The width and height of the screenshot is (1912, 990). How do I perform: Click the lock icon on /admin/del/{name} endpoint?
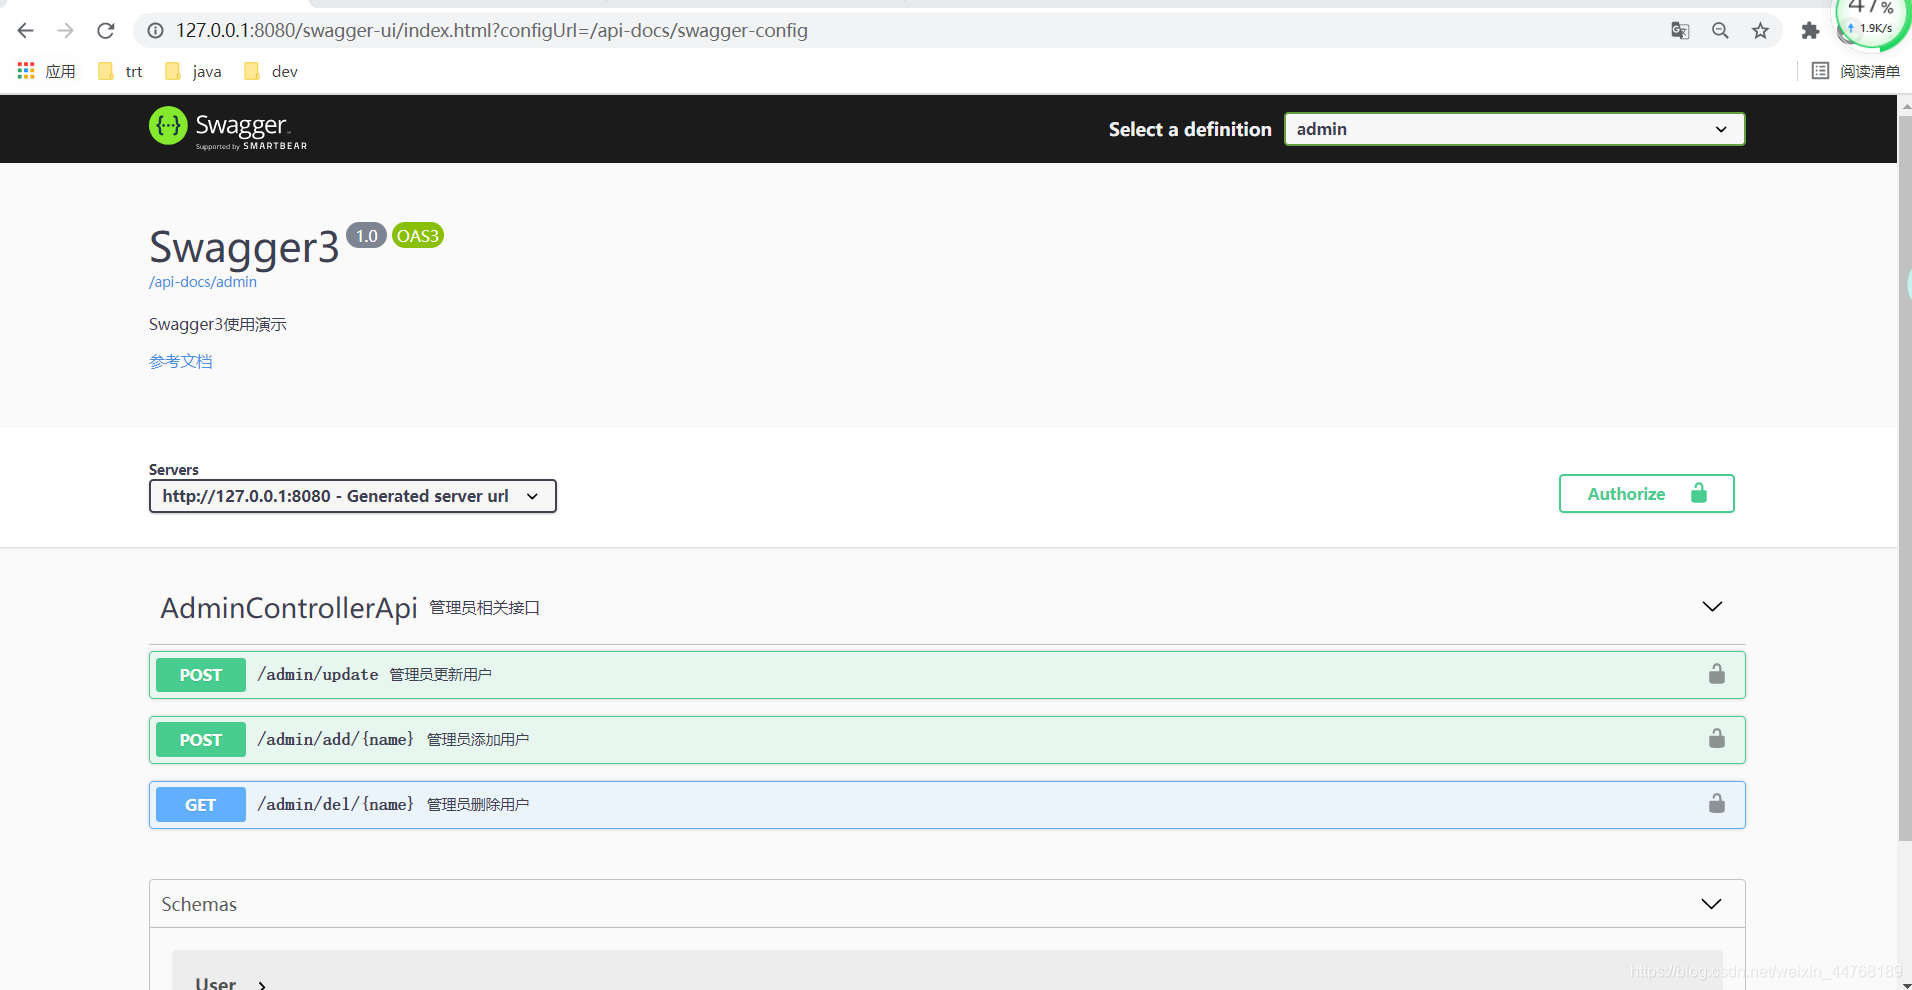click(1717, 803)
